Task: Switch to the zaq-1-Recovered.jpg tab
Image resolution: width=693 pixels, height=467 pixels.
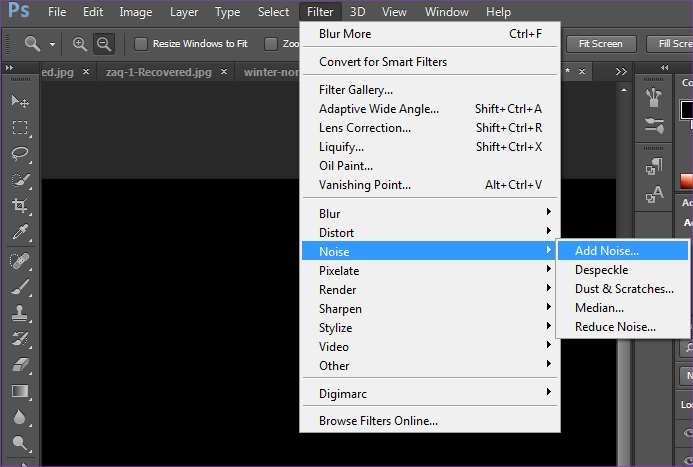Action: click(160, 73)
